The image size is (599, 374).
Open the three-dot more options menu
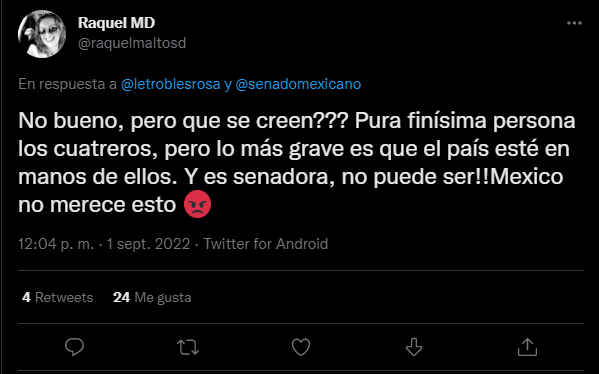[574, 23]
